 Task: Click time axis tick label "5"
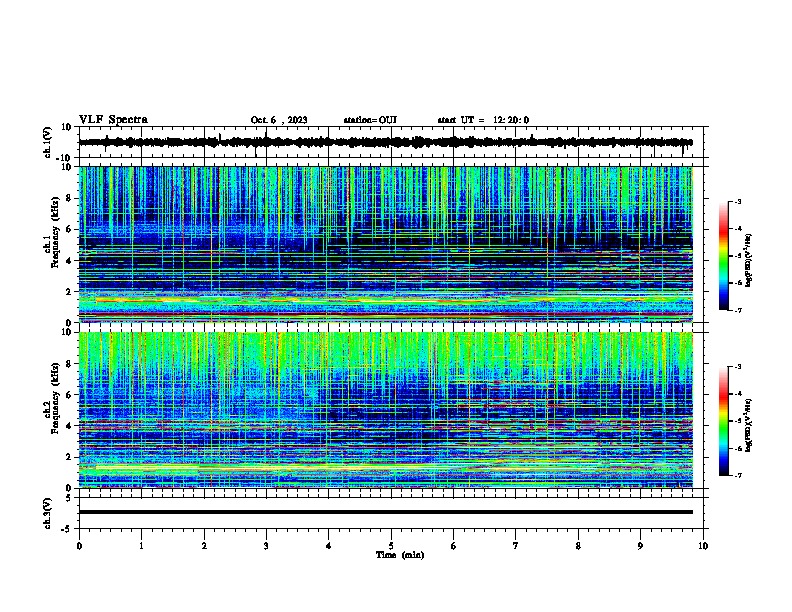pos(391,546)
